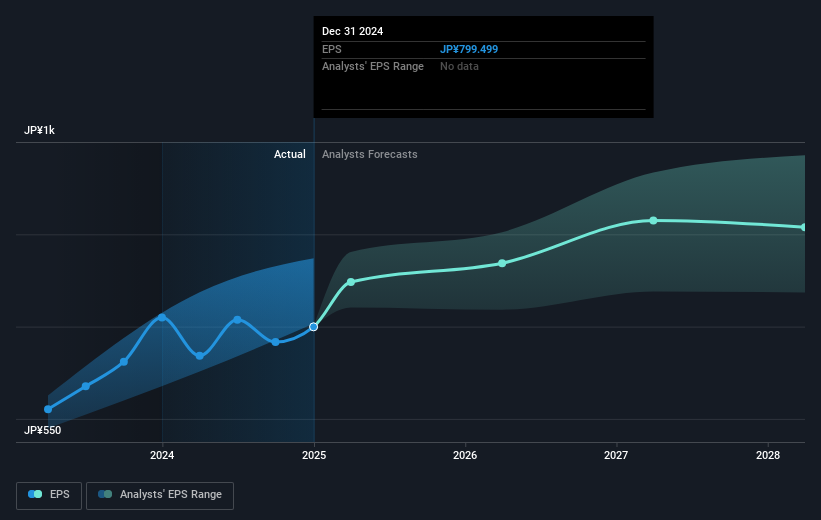The image size is (821, 520).
Task: Click the EPS legend color dots icon
Action: [x=35, y=494]
